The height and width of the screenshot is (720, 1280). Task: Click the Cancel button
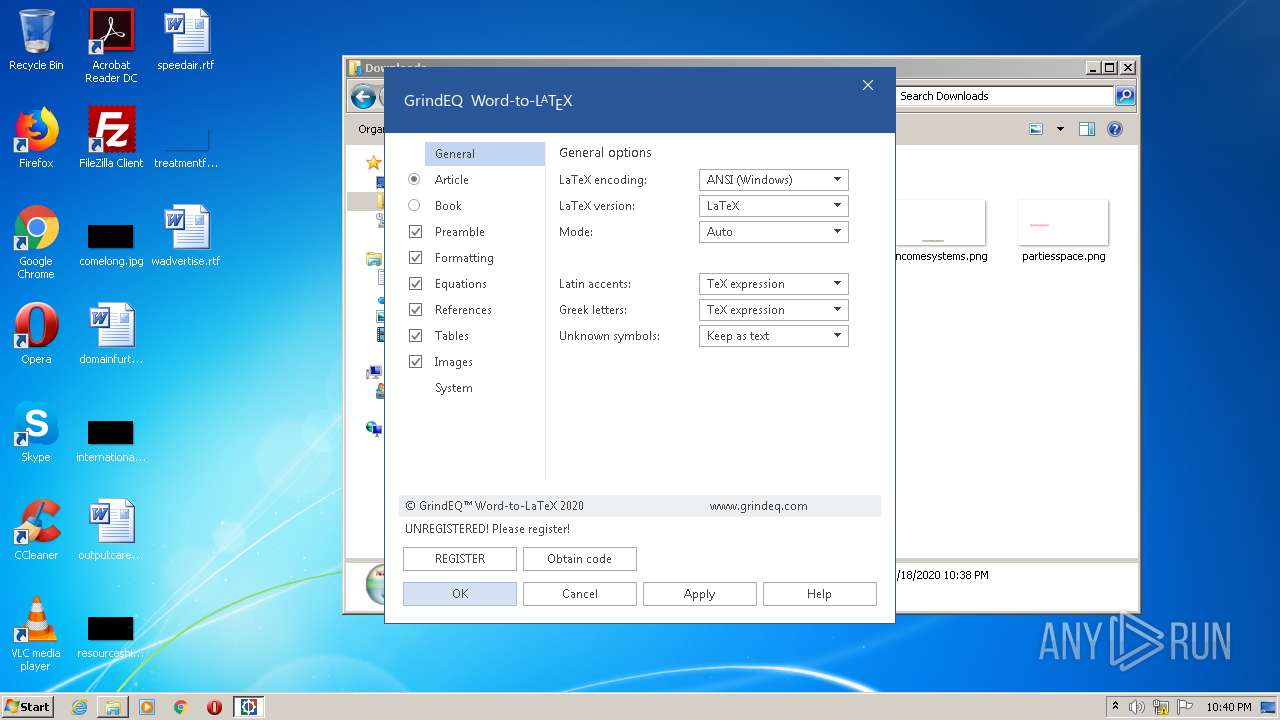point(579,594)
